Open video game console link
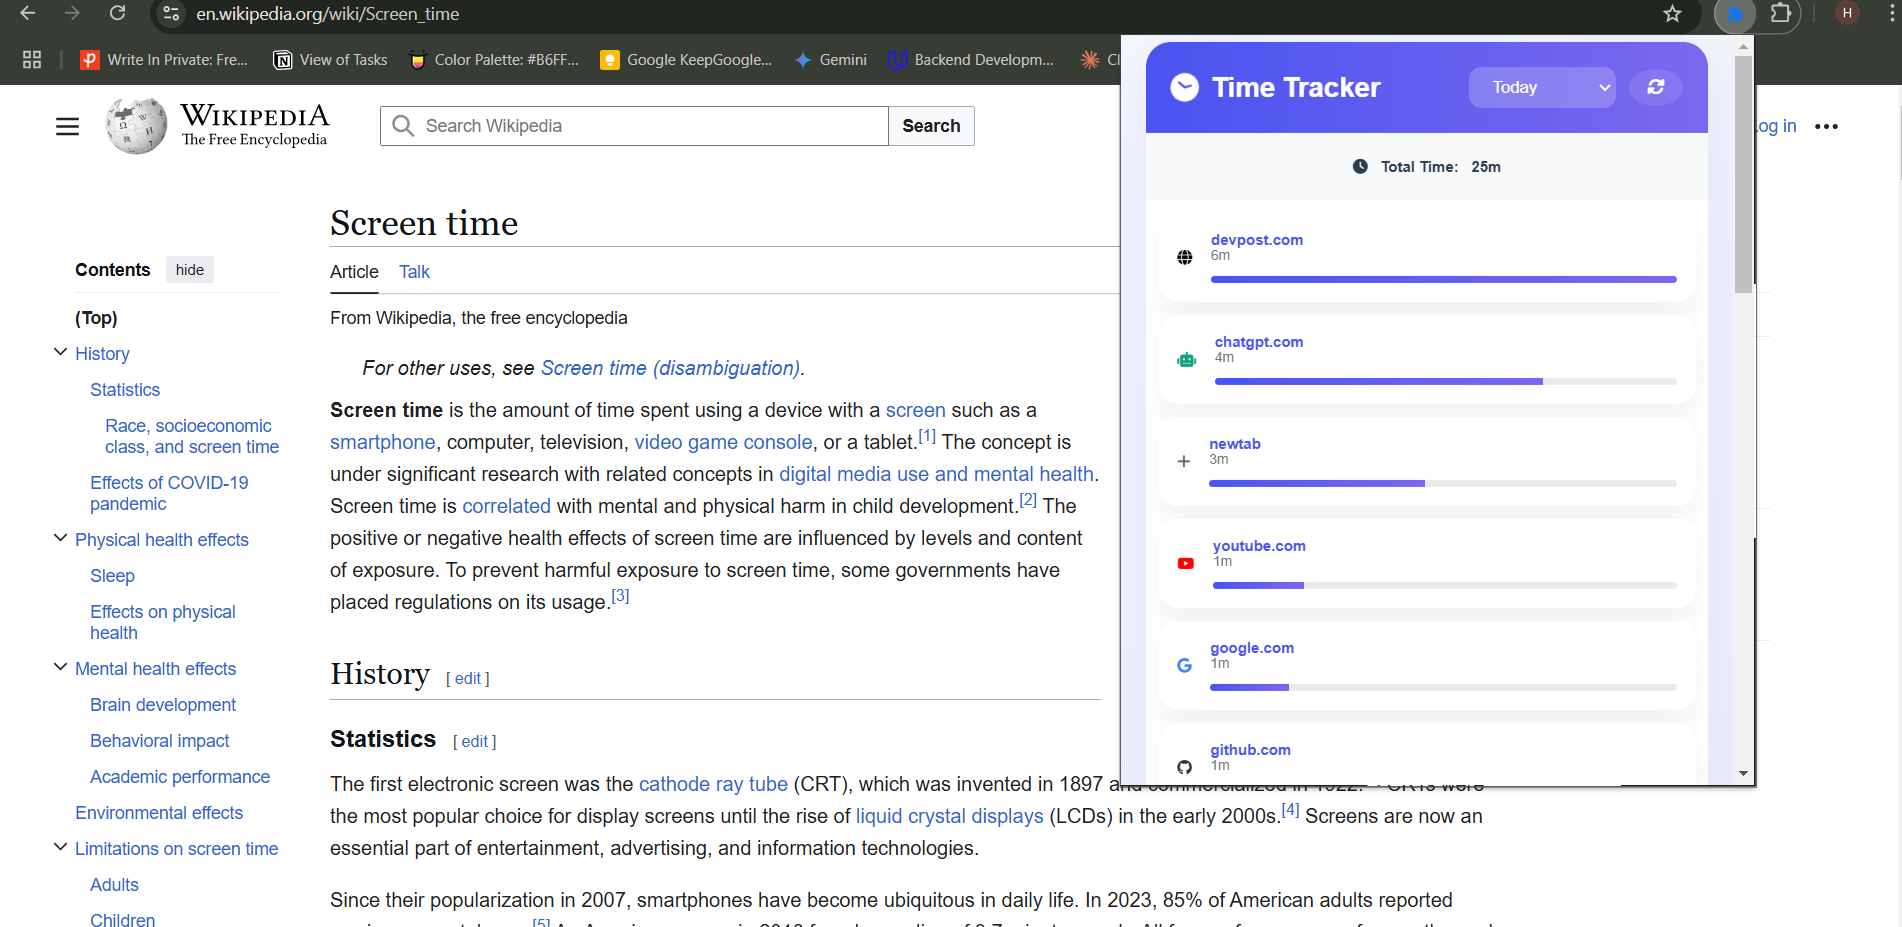1902x927 pixels. (723, 442)
